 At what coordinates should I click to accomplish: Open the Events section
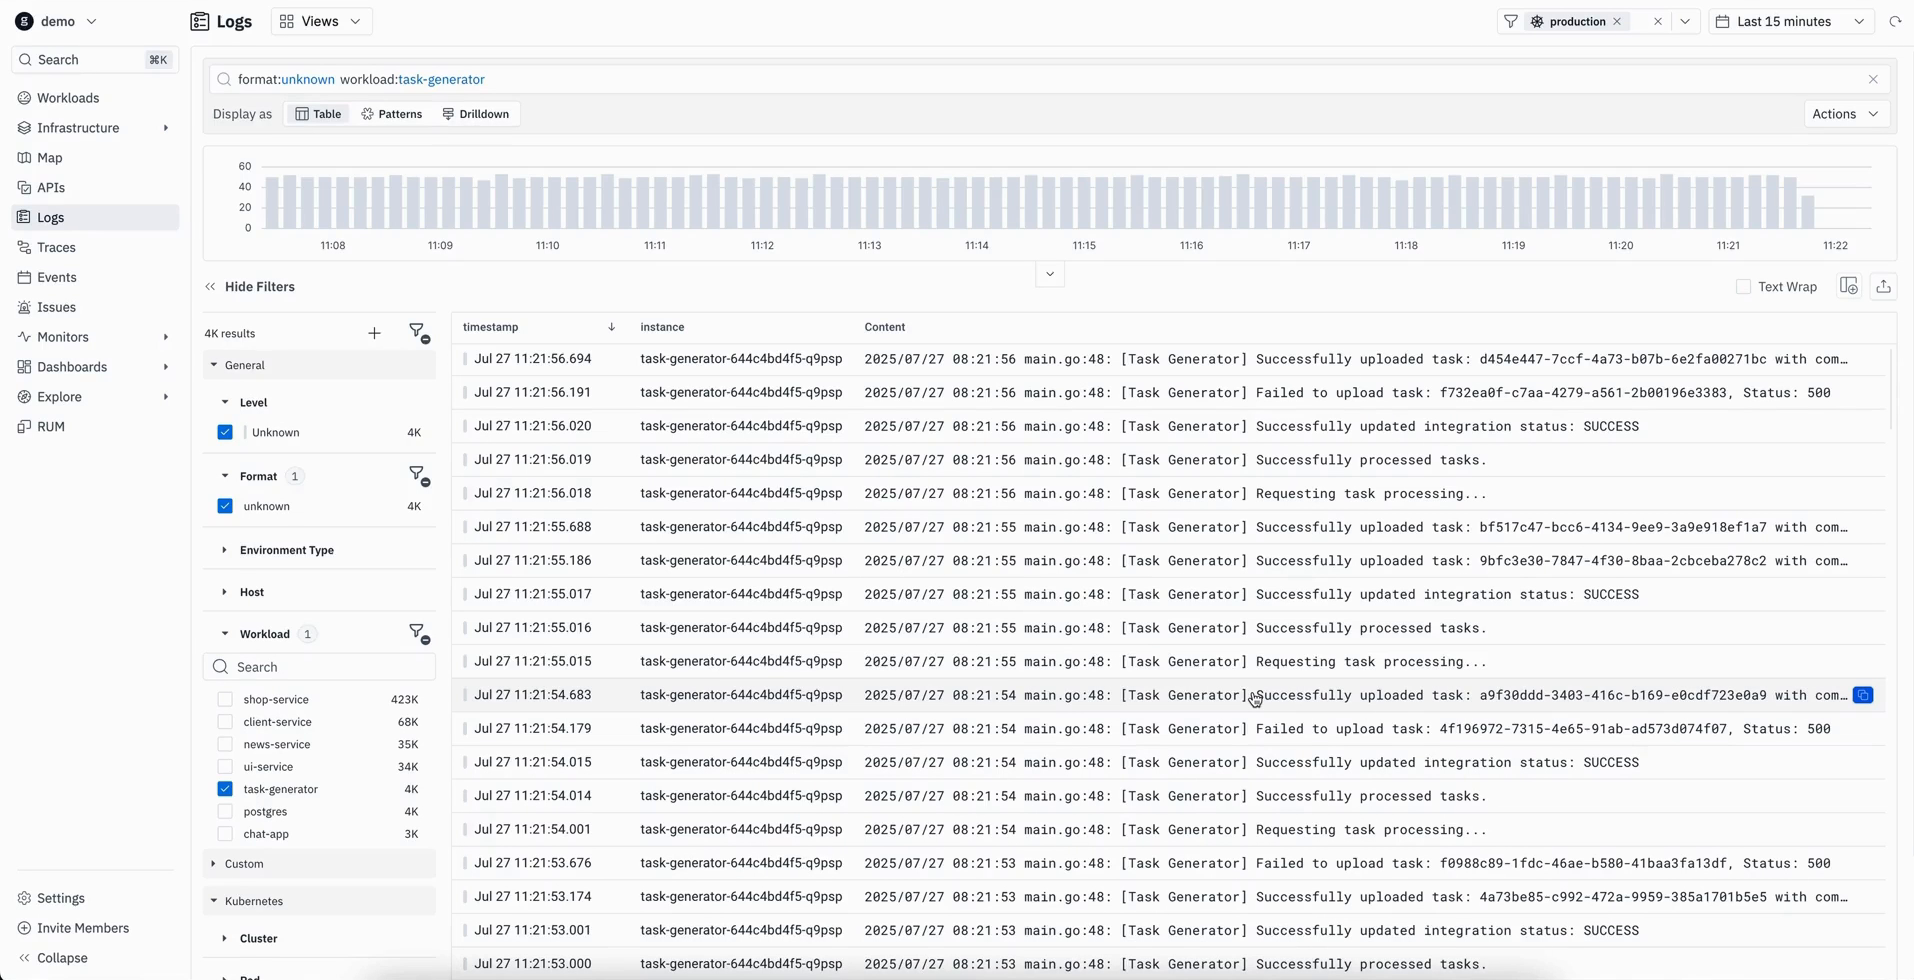coord(57,277)
